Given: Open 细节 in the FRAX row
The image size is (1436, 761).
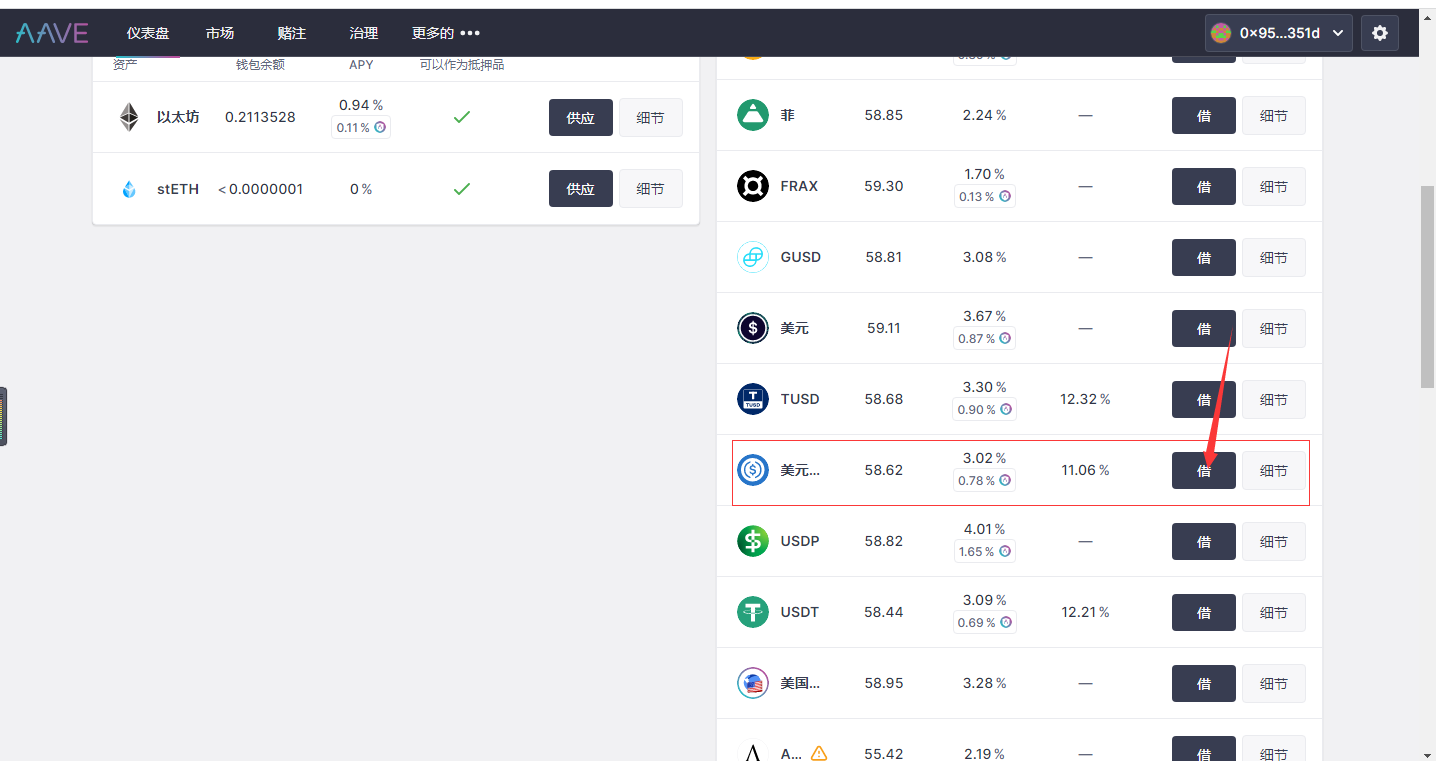Looking at the screenshot, I should click(1274, 186).
